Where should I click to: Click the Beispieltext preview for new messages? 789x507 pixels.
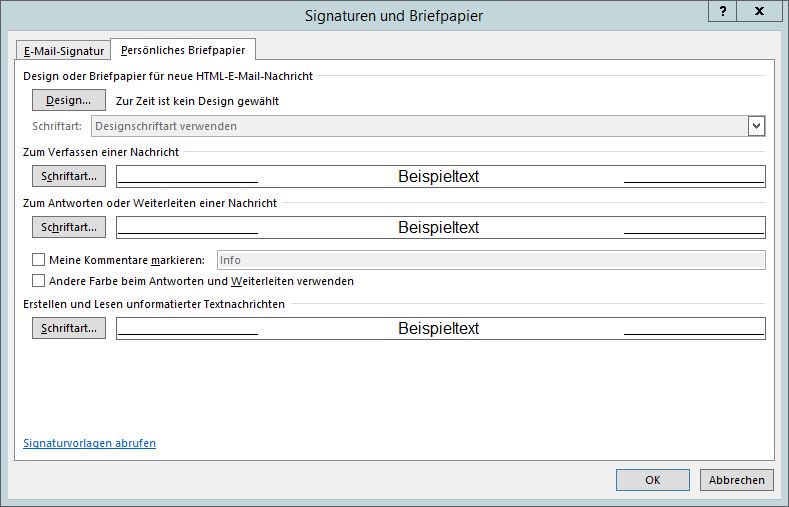click(440, 176)
